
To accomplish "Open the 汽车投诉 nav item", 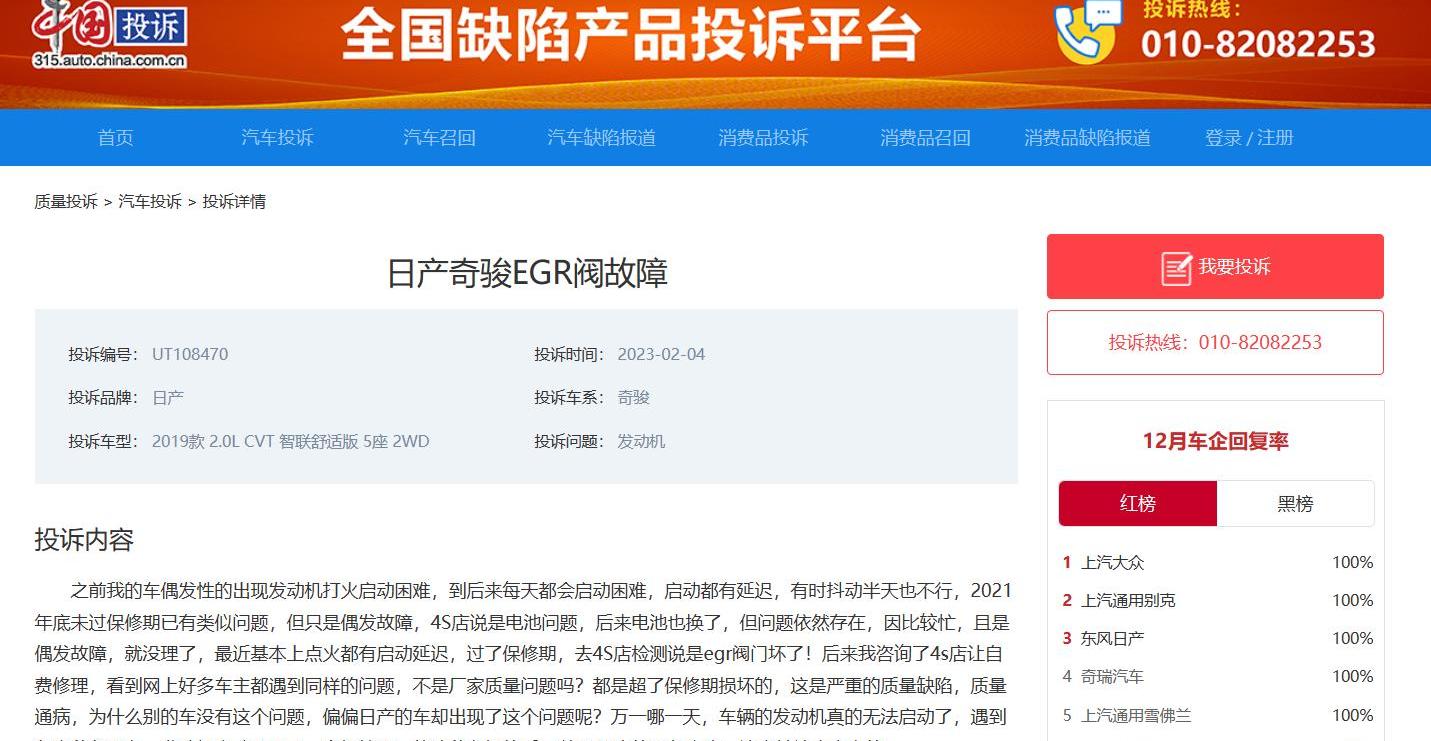I will [x=277, y=138].
